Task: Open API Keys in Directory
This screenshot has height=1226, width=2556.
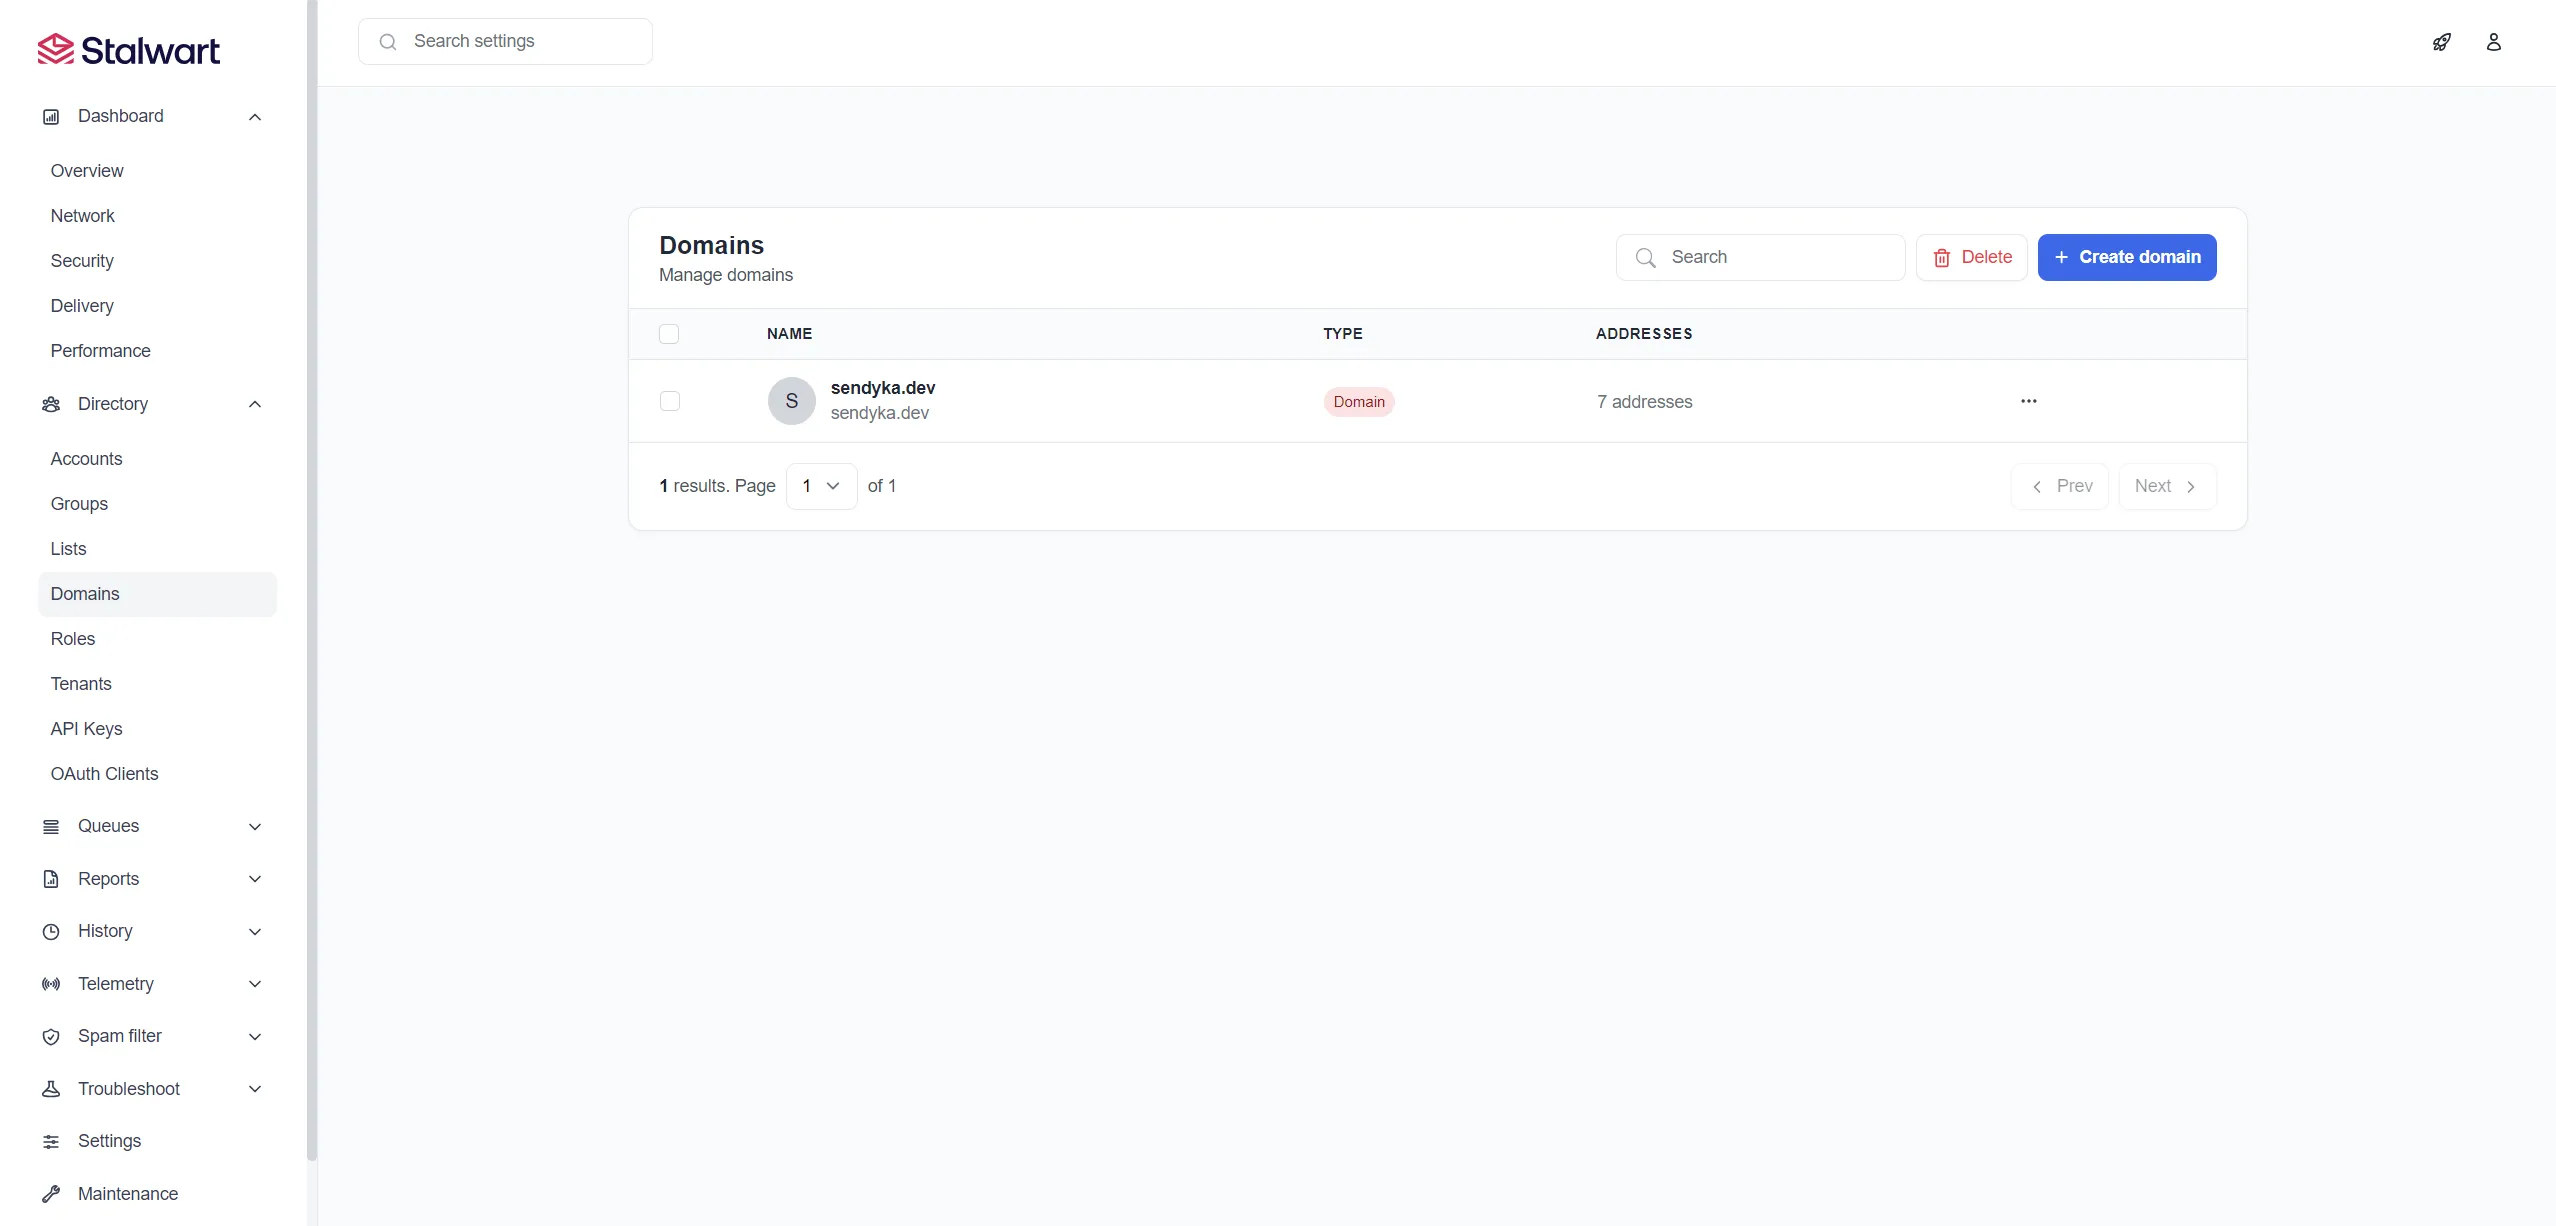Action: click(157, 729)
